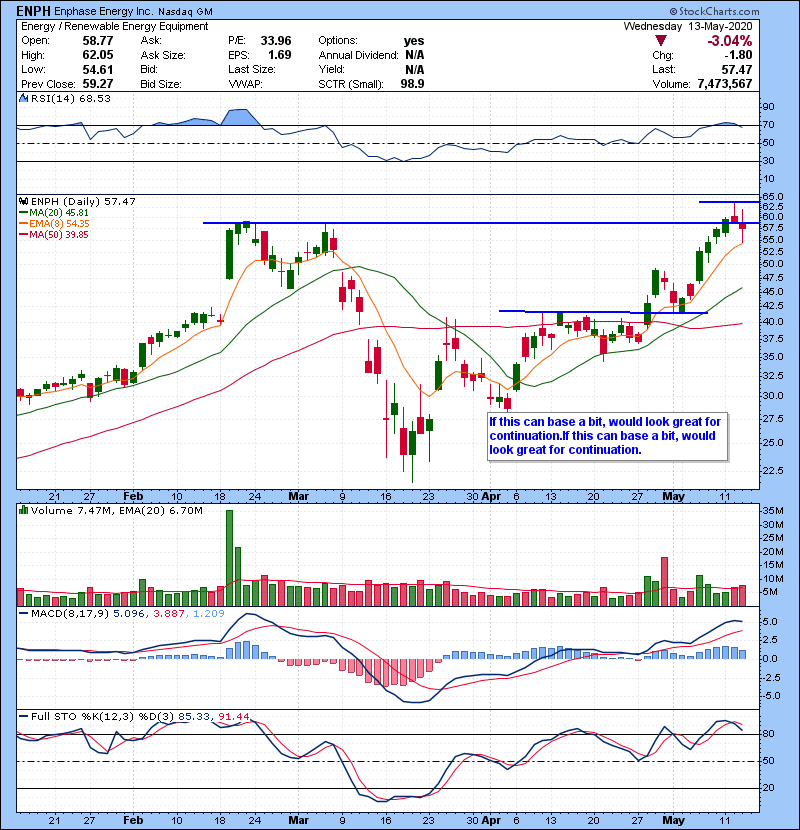The image size is (800, 830).
Task: Click the Volume value 7,473,567
Action: (725, 84)
